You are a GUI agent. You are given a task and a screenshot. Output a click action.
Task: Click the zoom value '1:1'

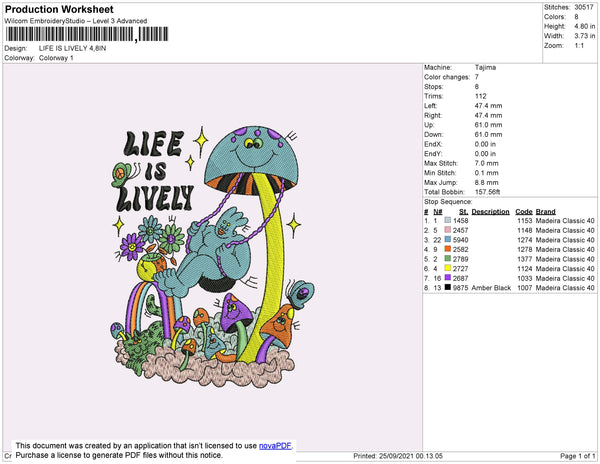(579, 46)
